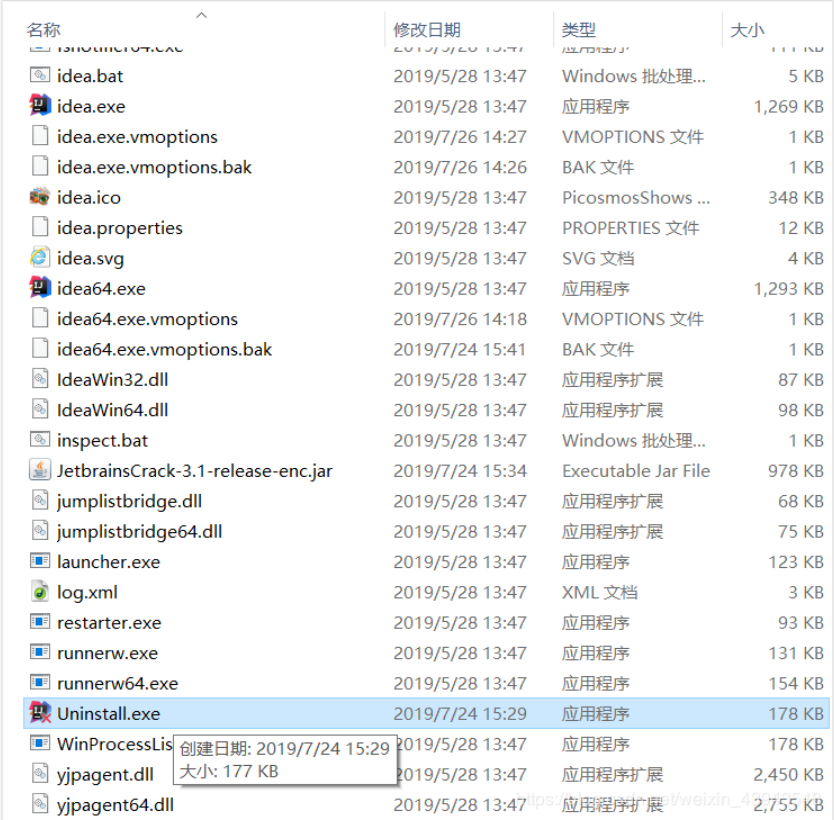
Task: Click the log.xml file icon
Action: (x=40, y=591)
